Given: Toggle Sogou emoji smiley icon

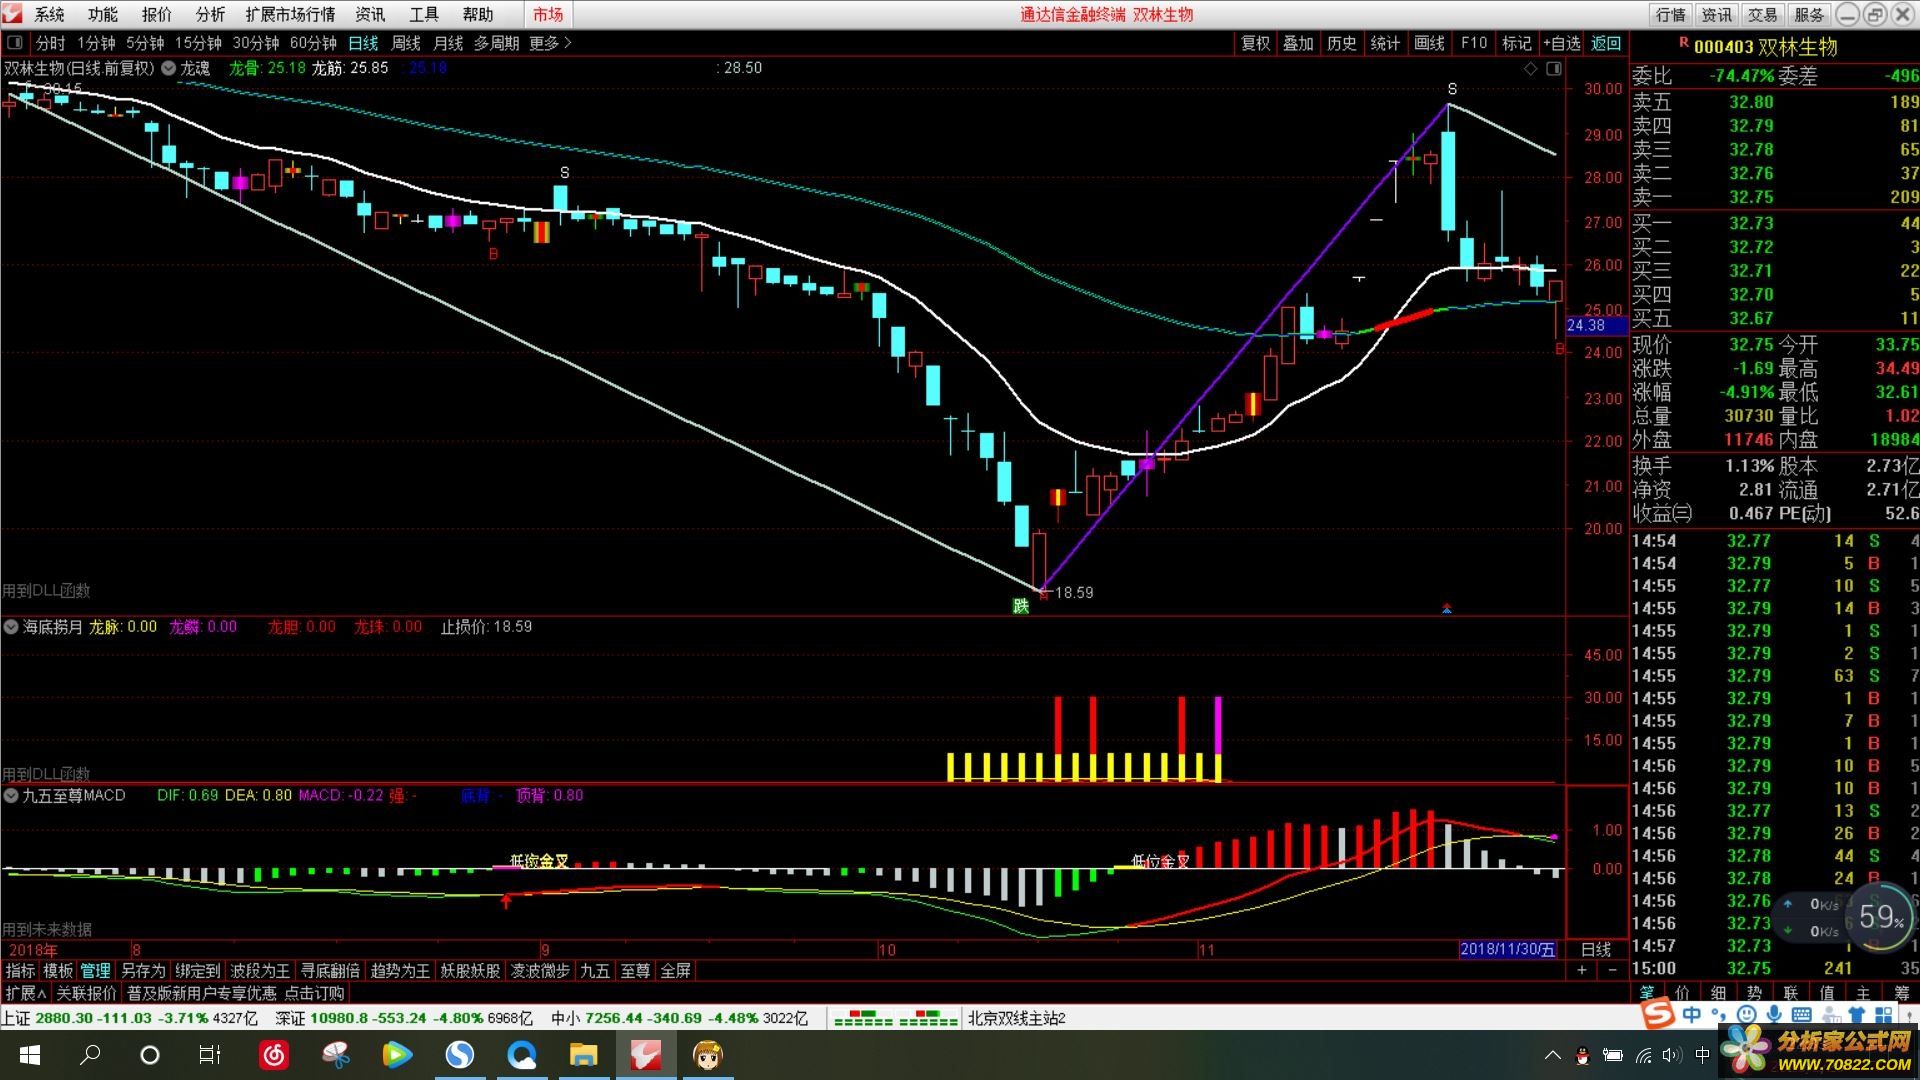Looking at the screenshot, I should click(x=1747, y=1015).
